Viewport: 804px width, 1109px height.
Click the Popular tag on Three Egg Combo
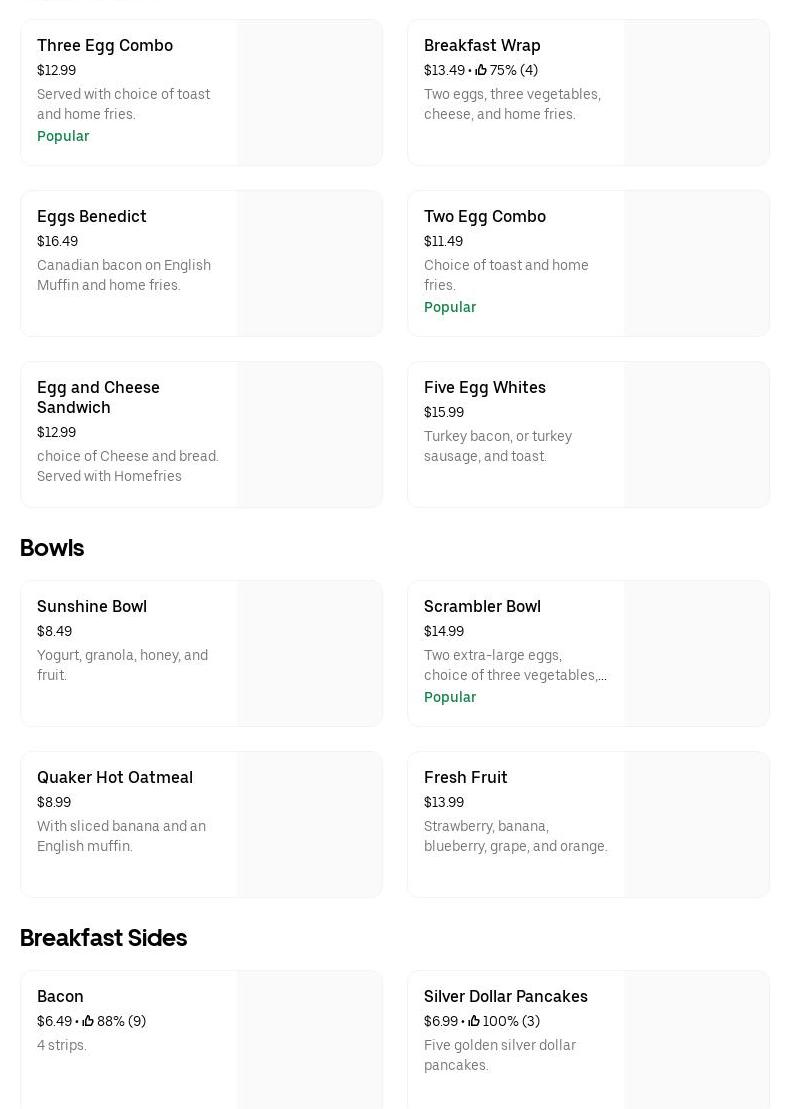click(63, 136)
